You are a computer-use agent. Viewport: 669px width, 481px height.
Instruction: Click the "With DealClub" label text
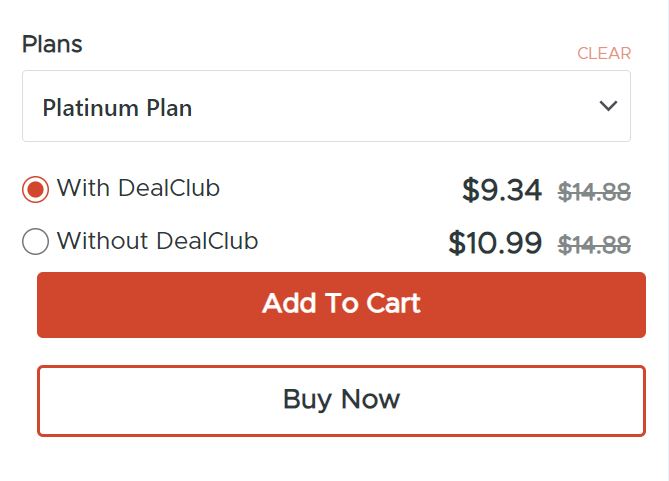coord(138,188)
